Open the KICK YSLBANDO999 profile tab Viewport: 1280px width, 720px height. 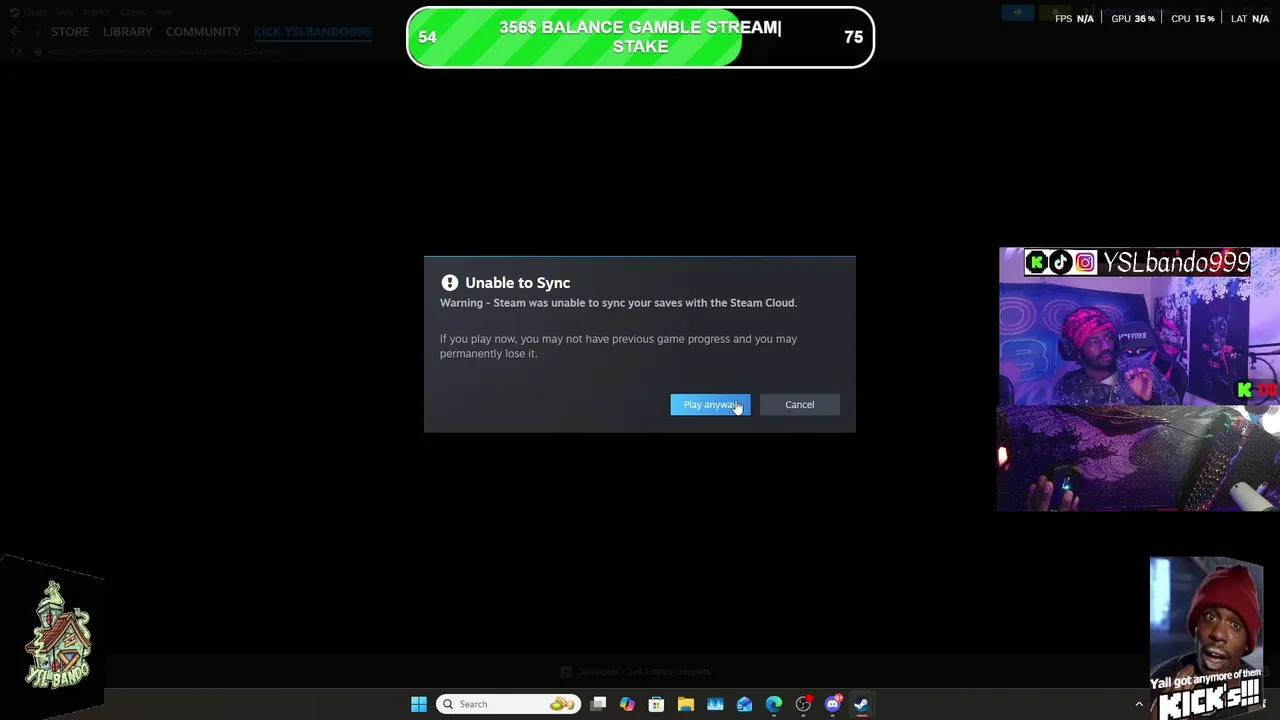(312, 32)
